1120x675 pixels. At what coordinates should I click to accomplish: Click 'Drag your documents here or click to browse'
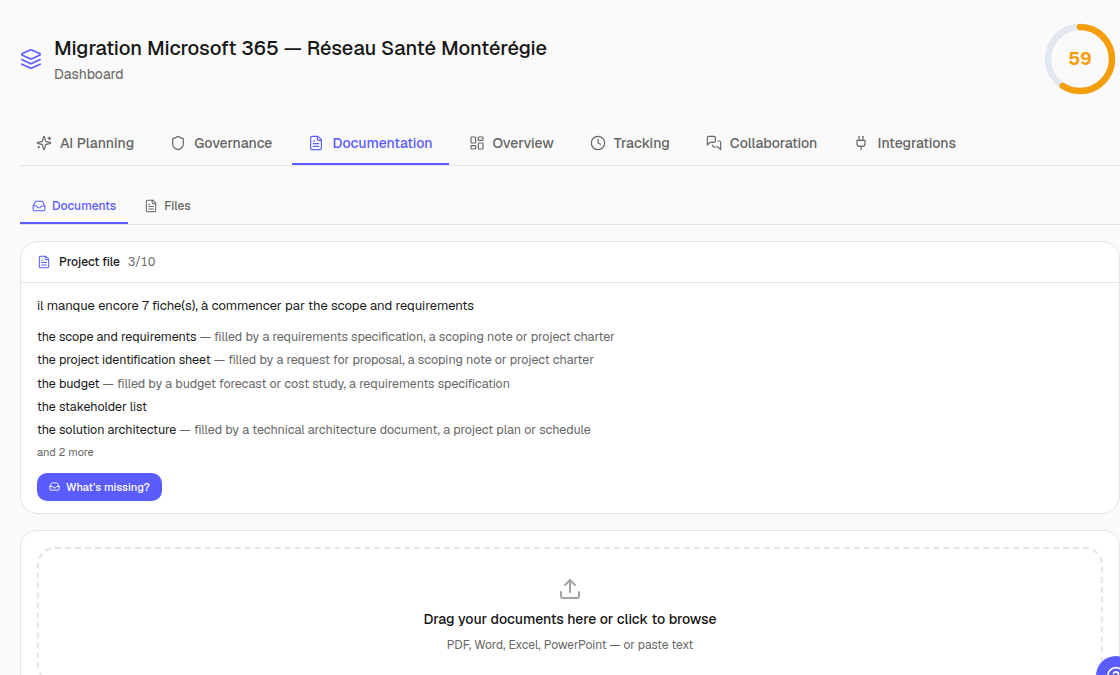coord(569,619)
